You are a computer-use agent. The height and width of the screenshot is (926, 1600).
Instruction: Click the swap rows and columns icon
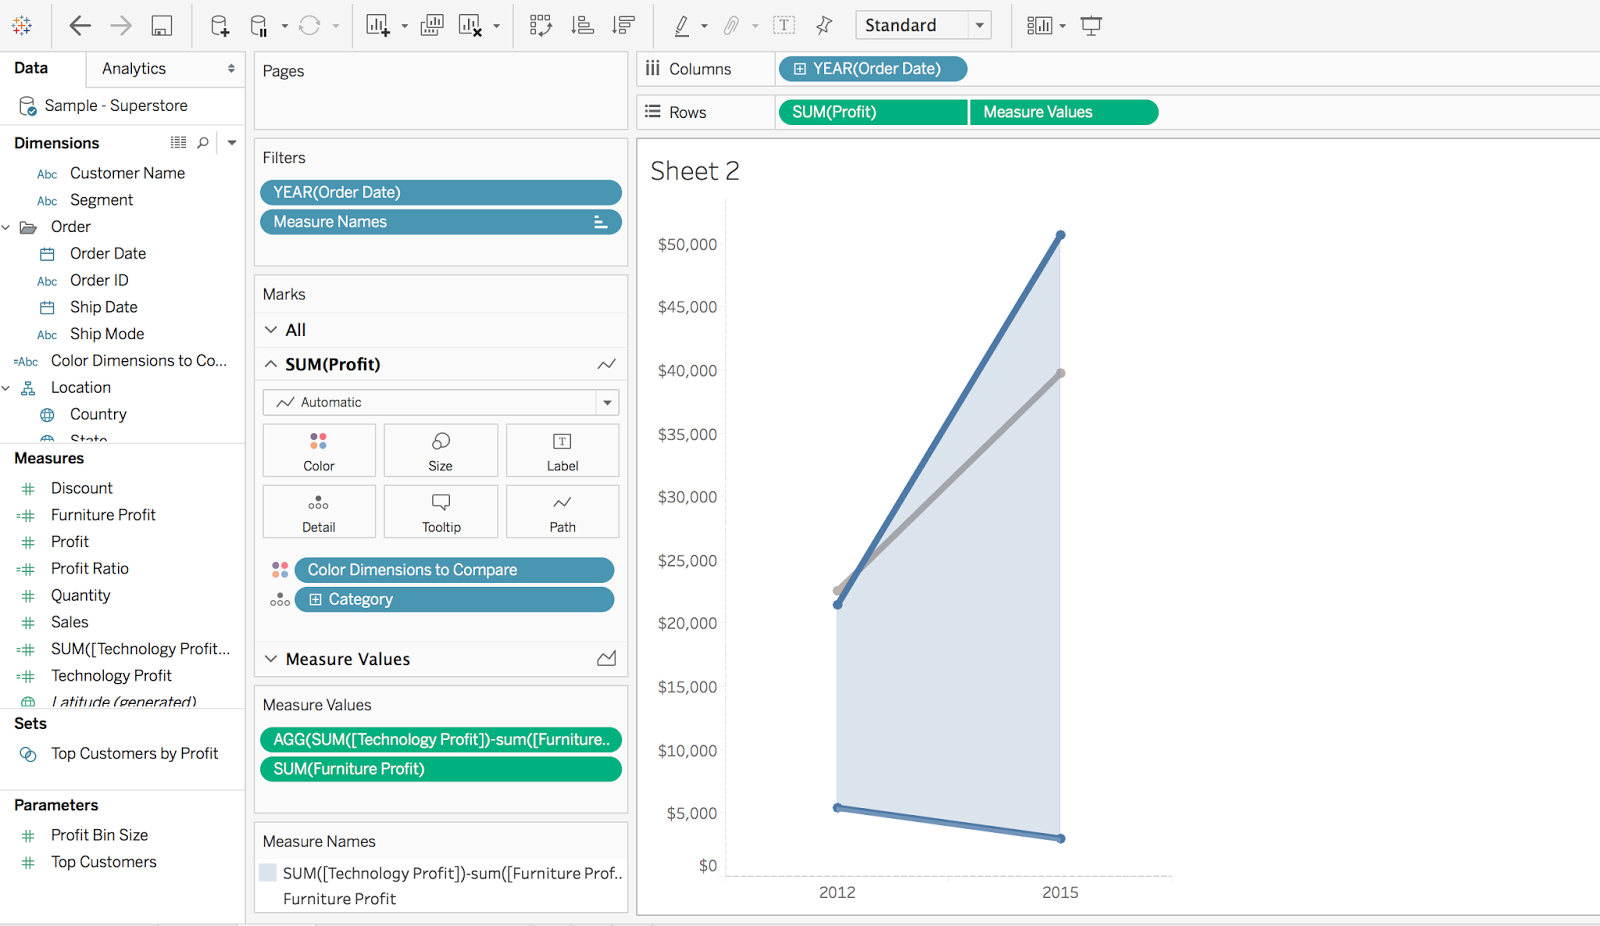click(540, 26)
